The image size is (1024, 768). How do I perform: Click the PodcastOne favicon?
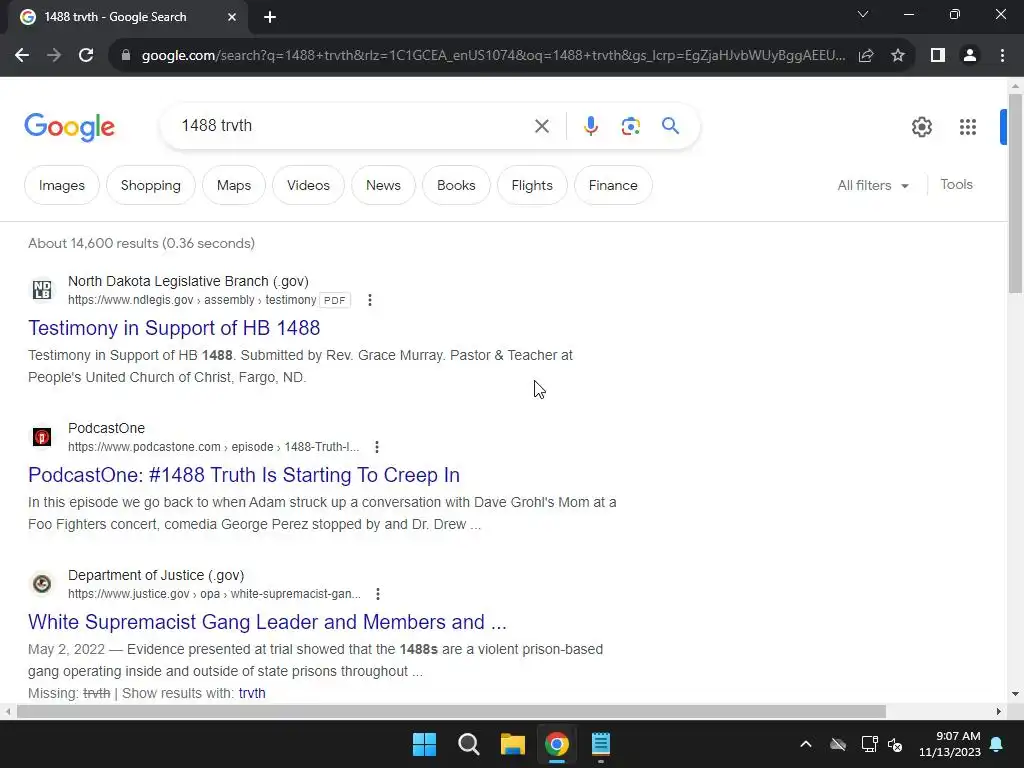(x=42, y=436)
